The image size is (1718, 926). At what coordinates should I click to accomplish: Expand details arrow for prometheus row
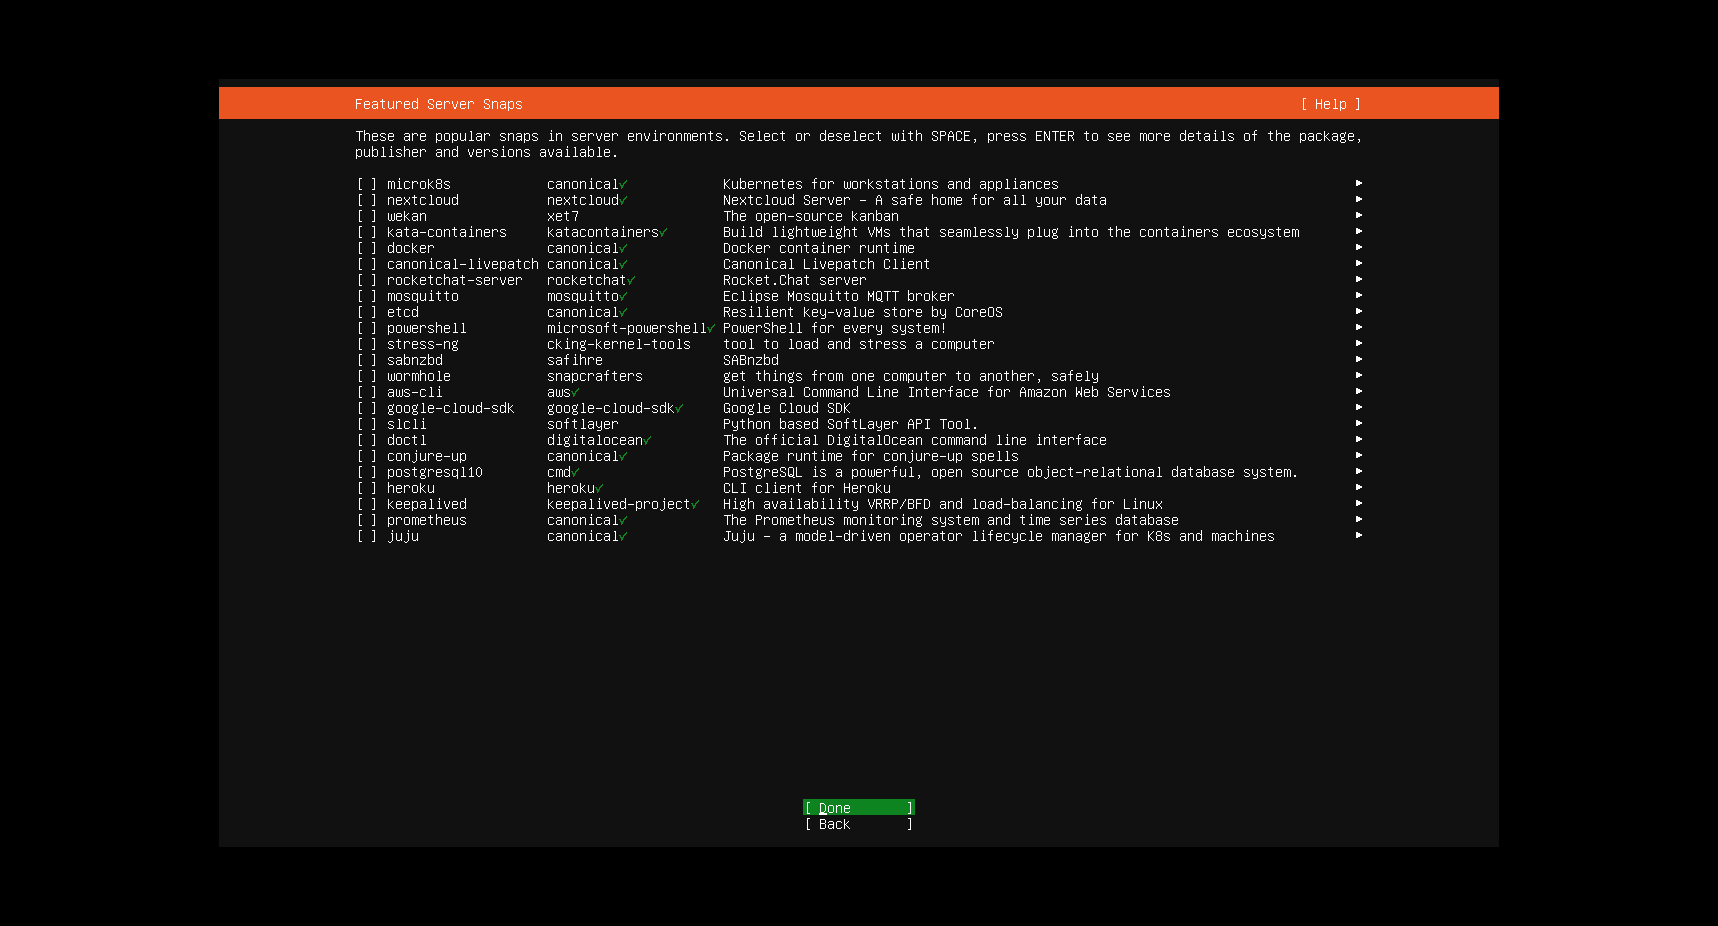1359,519
